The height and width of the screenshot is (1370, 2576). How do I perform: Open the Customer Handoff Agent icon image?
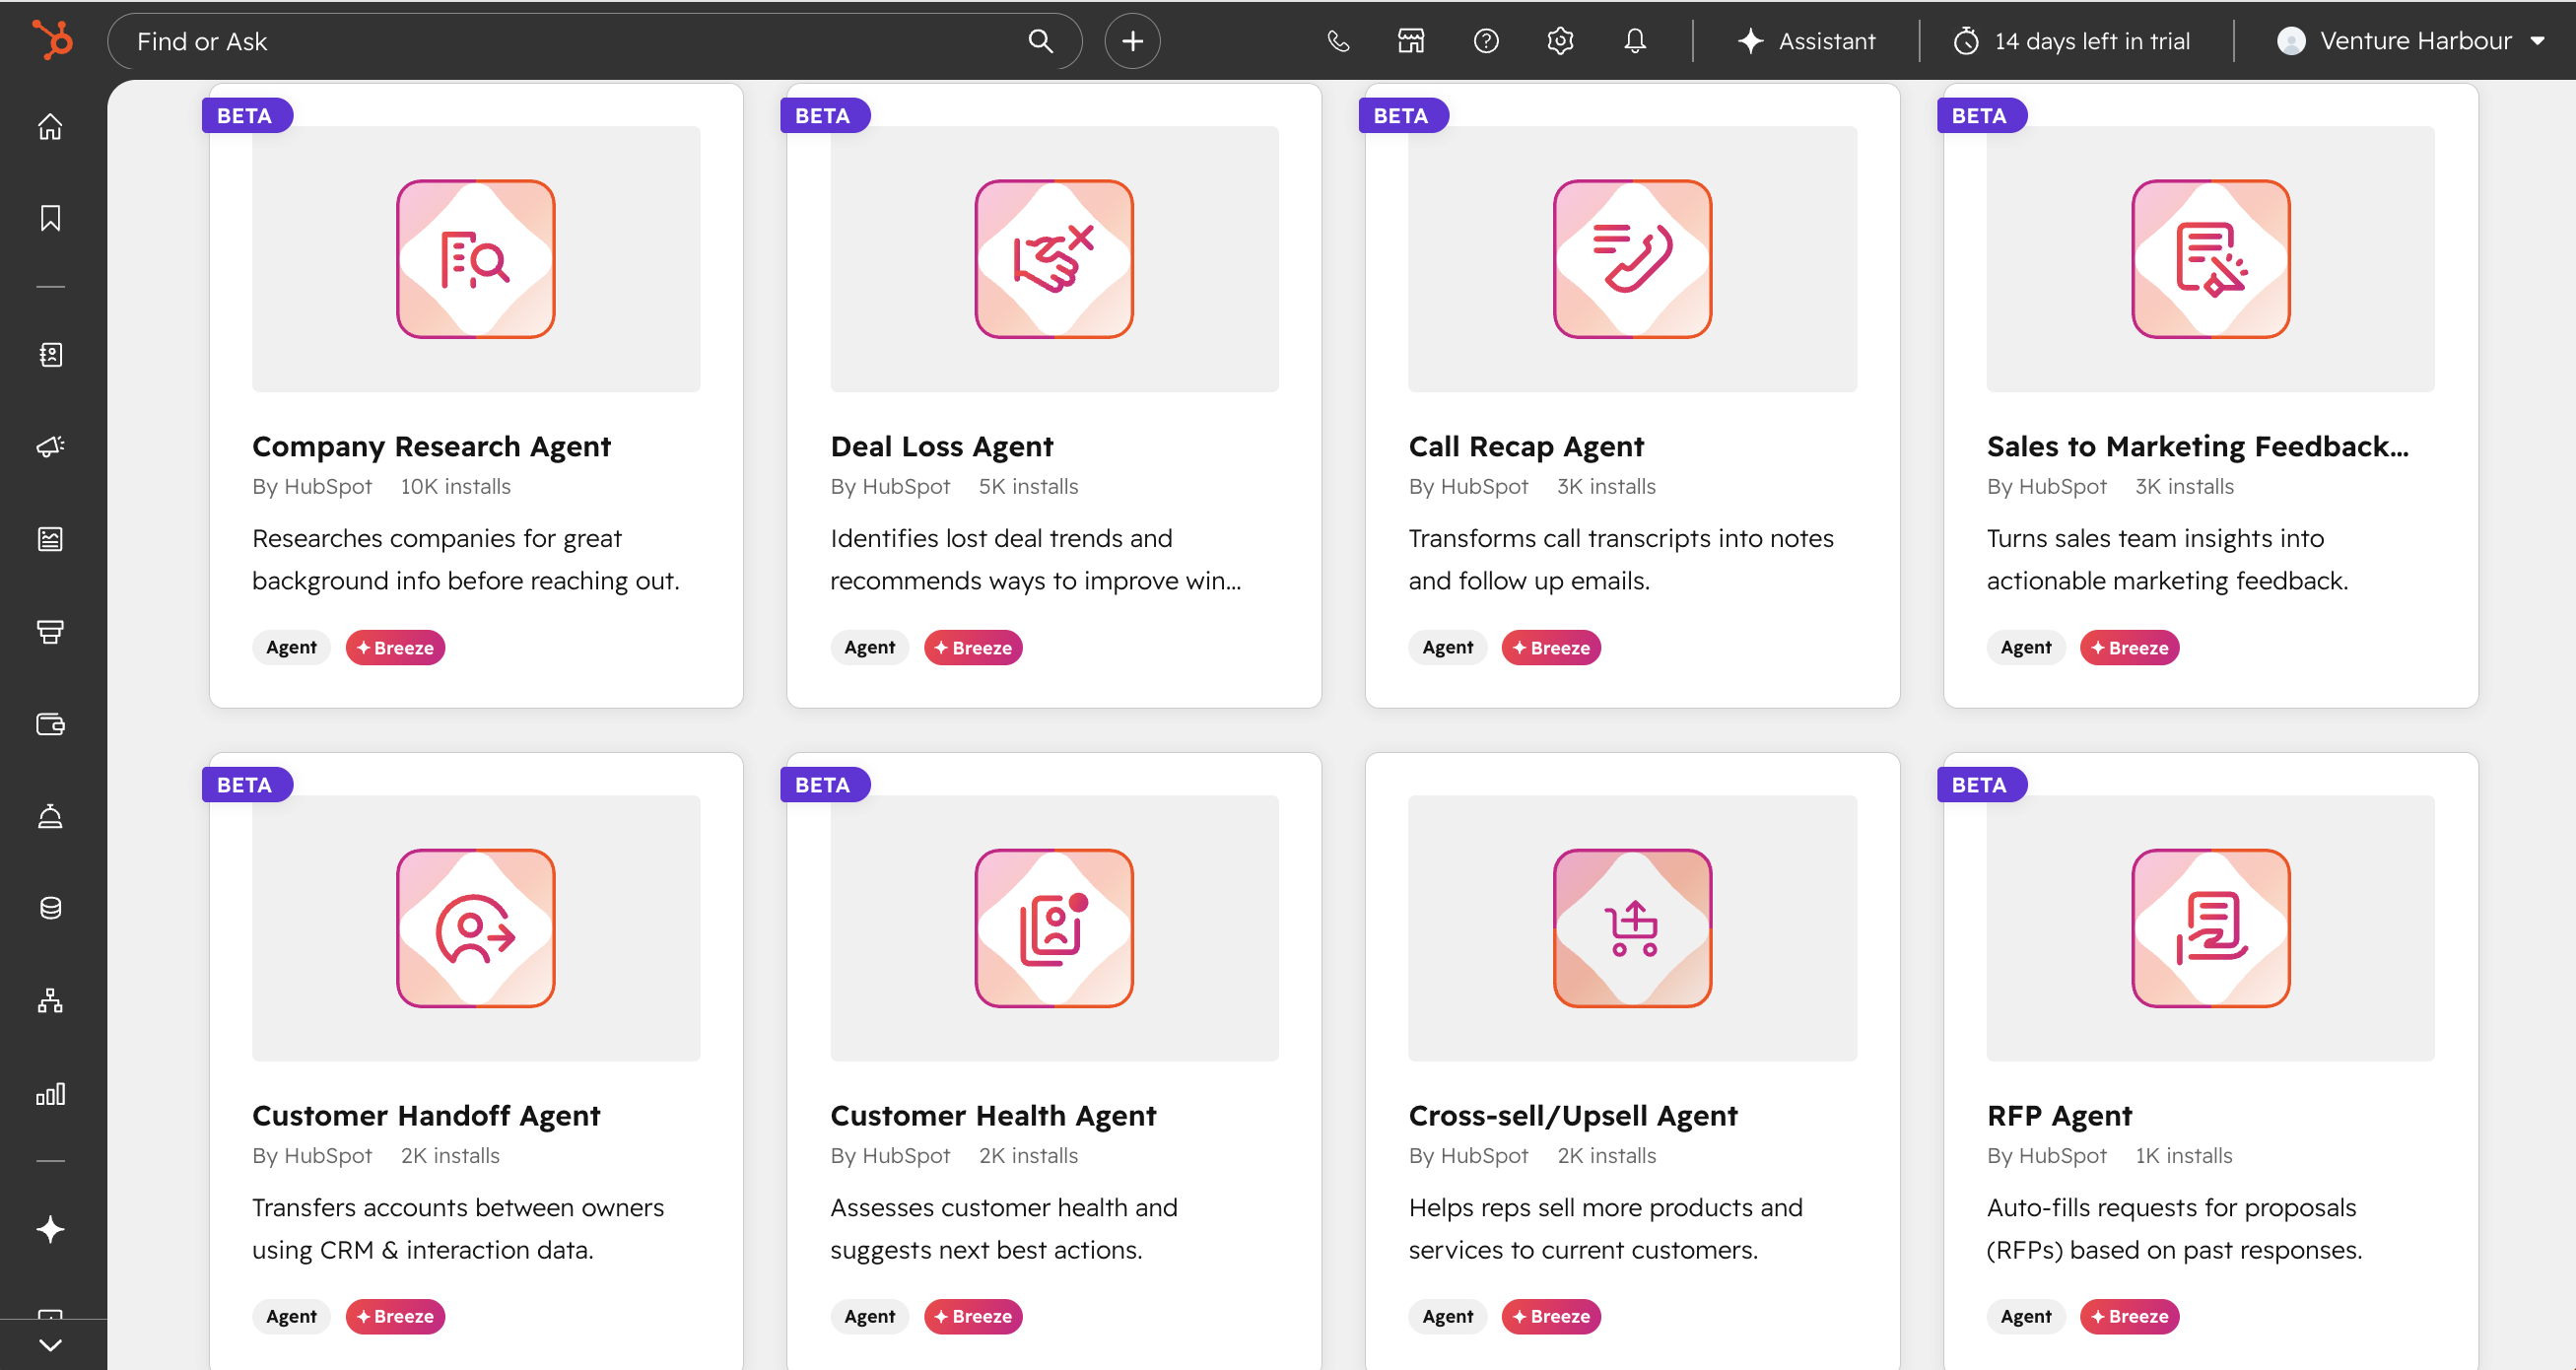[476, 927]
